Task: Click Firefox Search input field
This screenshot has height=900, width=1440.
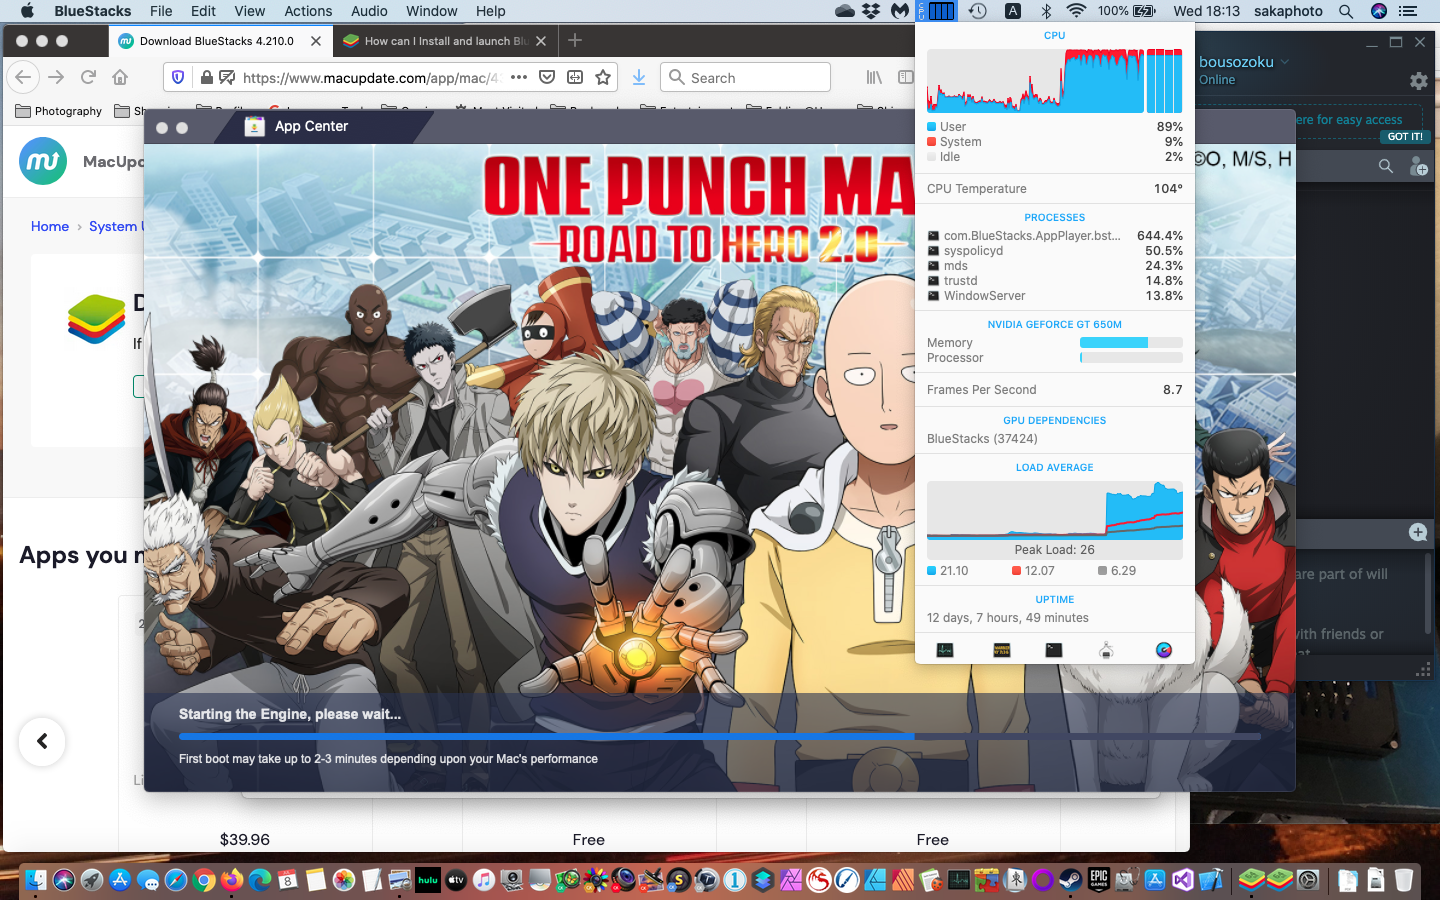Action: pyautogui.click(x=745, y=77)
